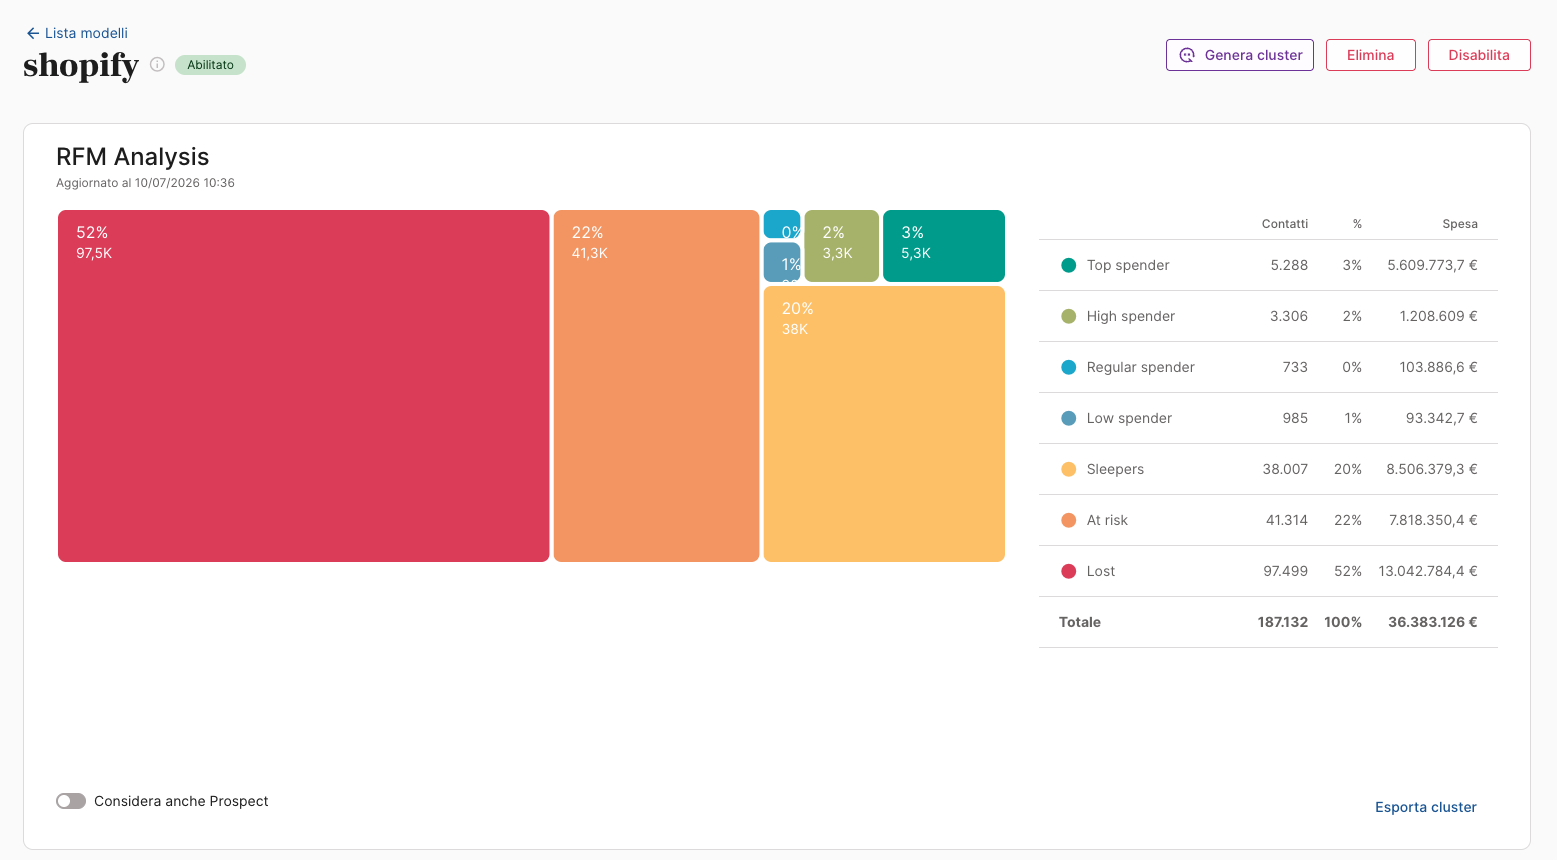Select the olive 2% High spender block
This screenshot has height=860, width=1557.
tap(841, 246)
